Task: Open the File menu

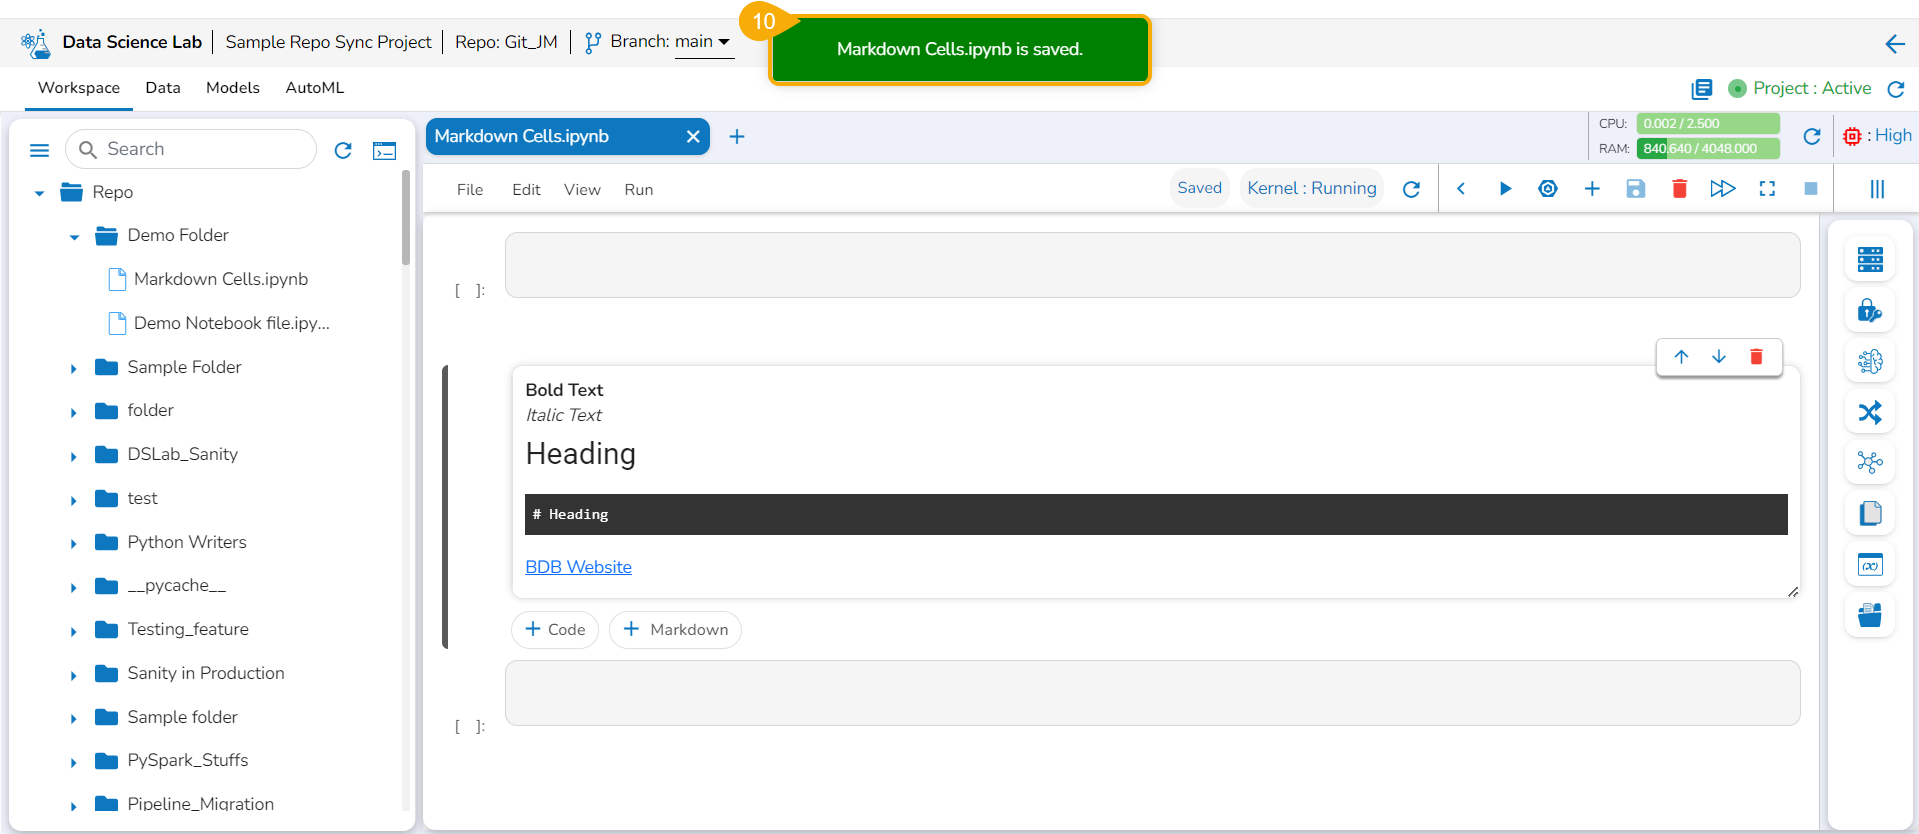Action: tap(470, 189)
